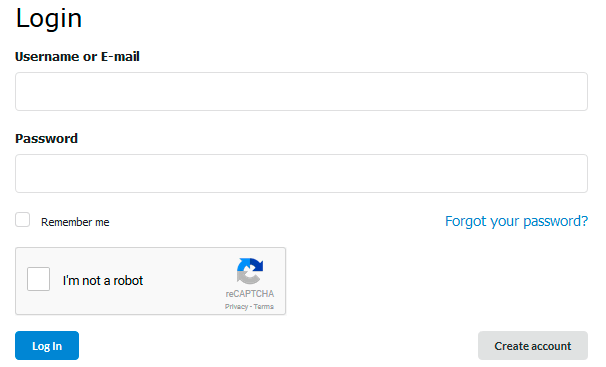Open the reCAPTCHA Terms link
Screen dimensions: 606x367
[x=264, y=307]
